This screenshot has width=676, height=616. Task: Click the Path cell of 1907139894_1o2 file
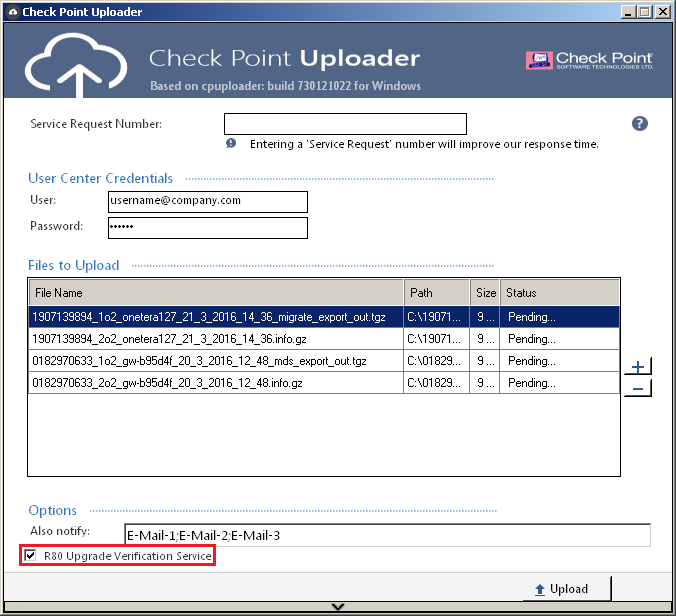point(436,317)
